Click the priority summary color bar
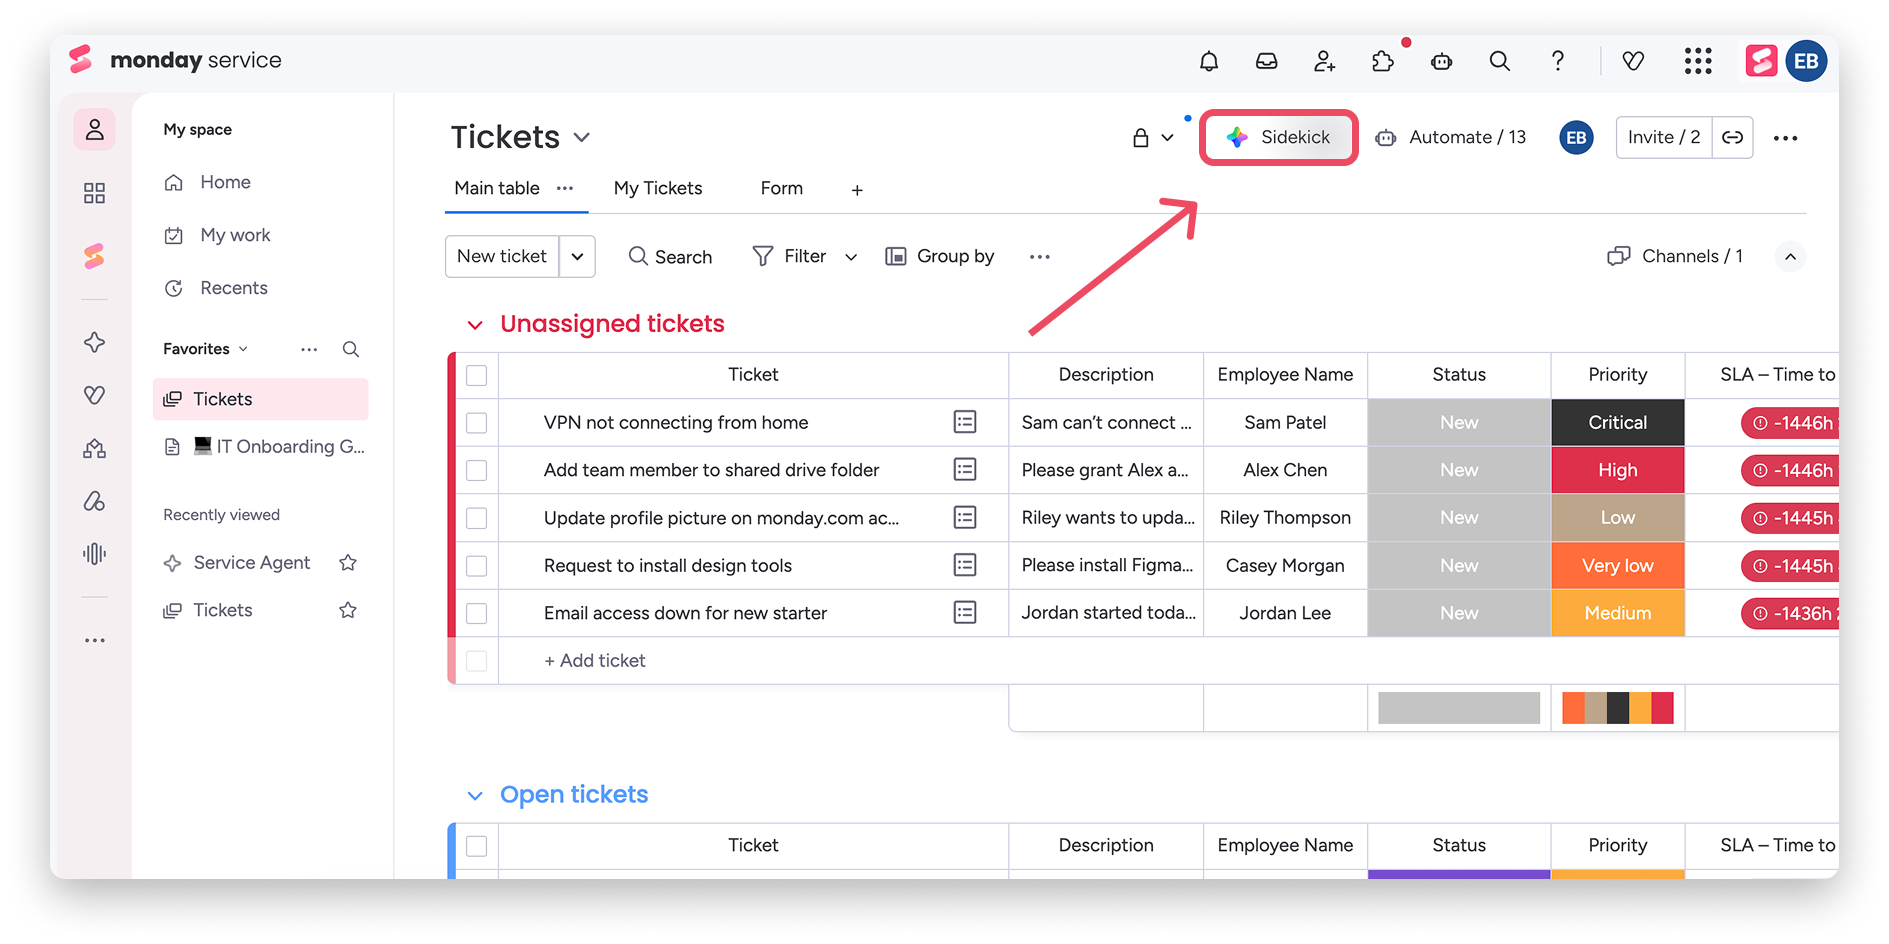 coord(1618,708)
